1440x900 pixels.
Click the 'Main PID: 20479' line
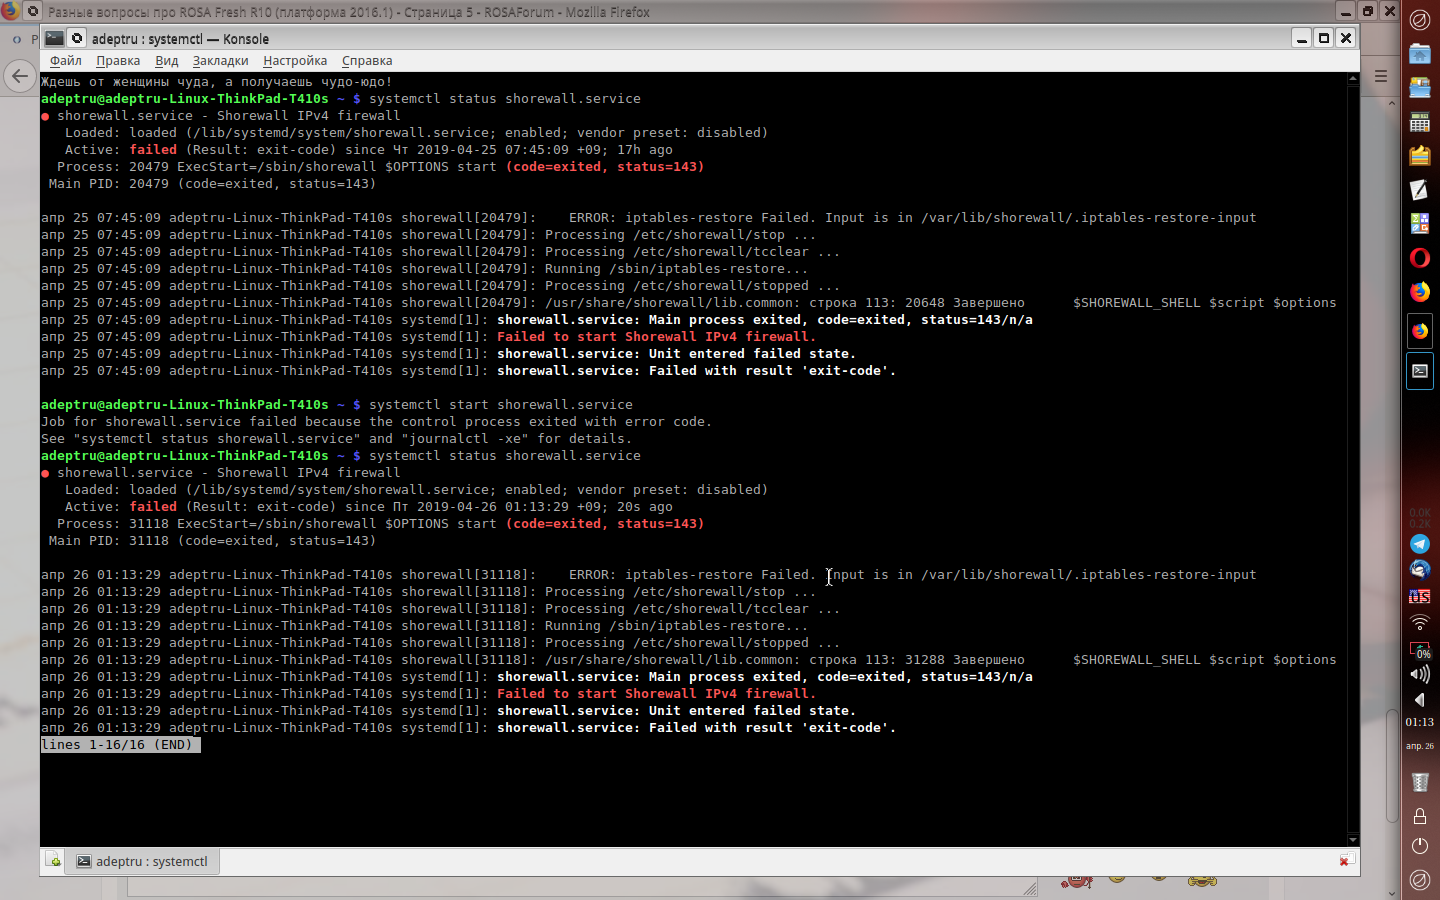(x=213, y=184)
